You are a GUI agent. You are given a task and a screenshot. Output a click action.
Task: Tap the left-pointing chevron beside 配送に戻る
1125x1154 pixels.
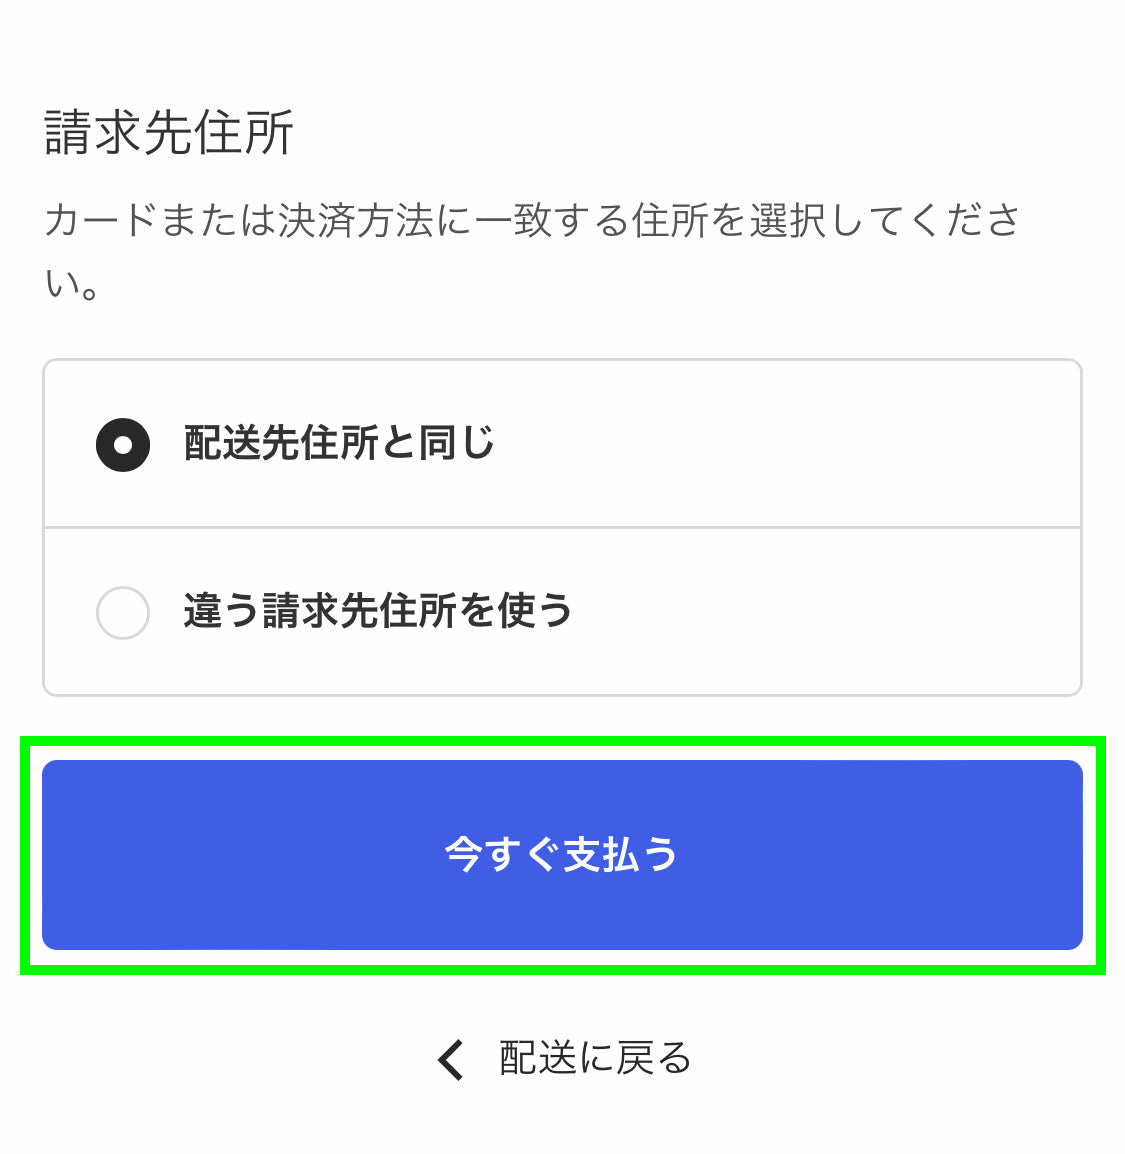[x=451, y=1059]
